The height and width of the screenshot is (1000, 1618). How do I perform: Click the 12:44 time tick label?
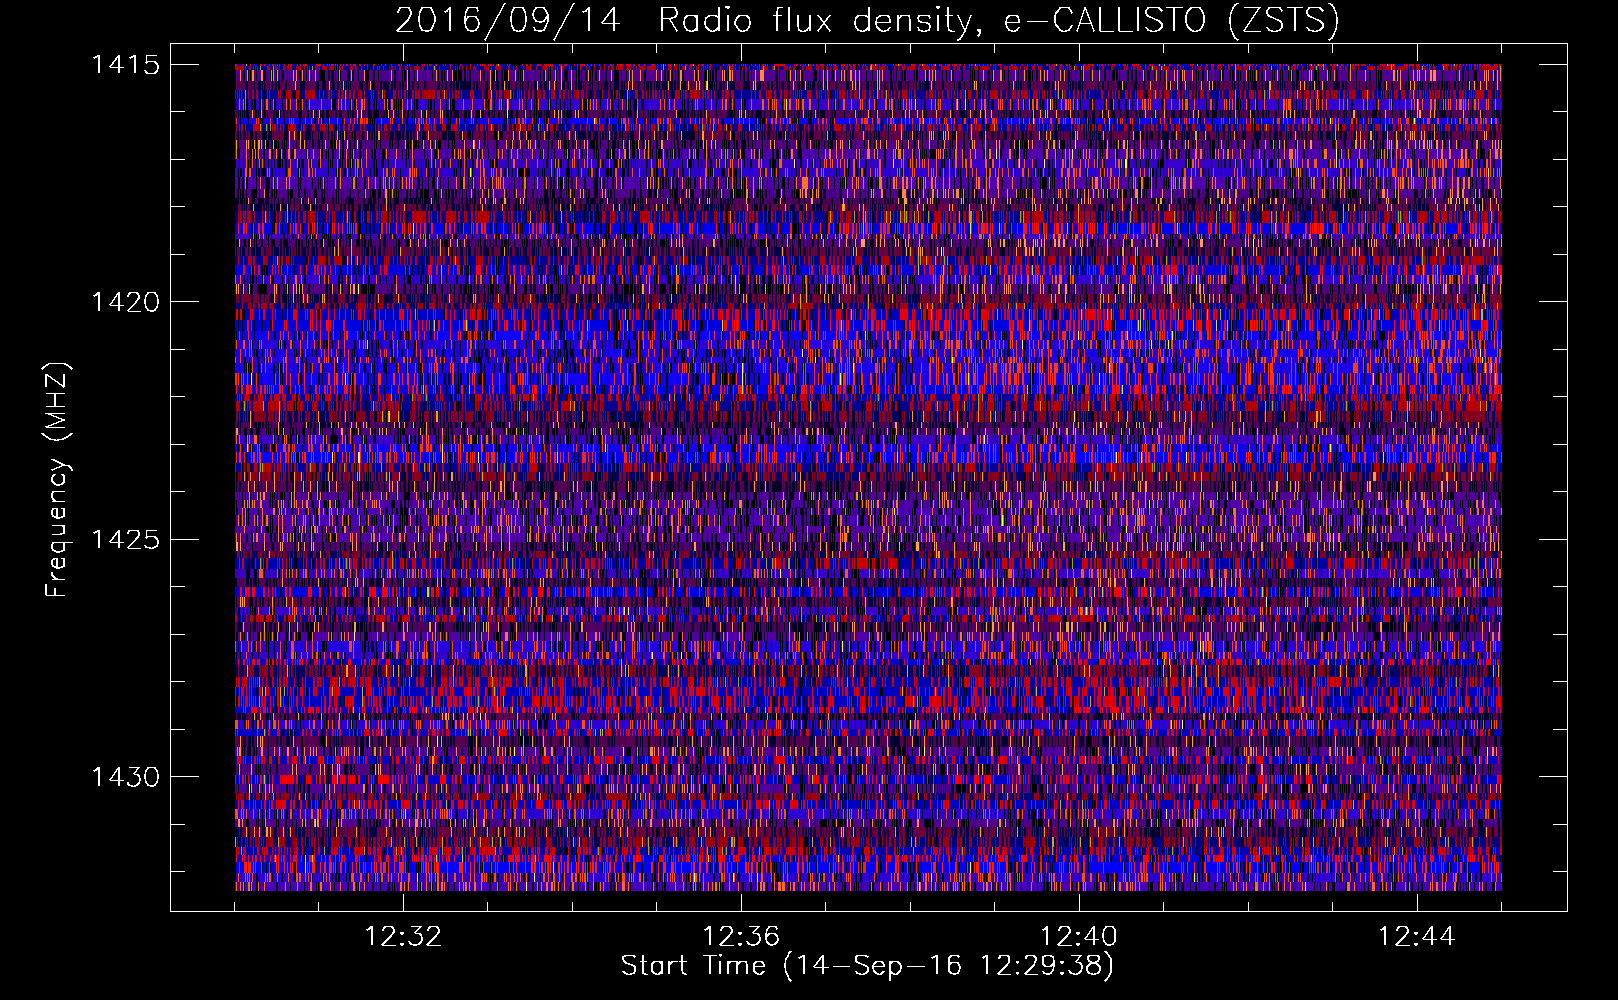tap(1417, 937)
